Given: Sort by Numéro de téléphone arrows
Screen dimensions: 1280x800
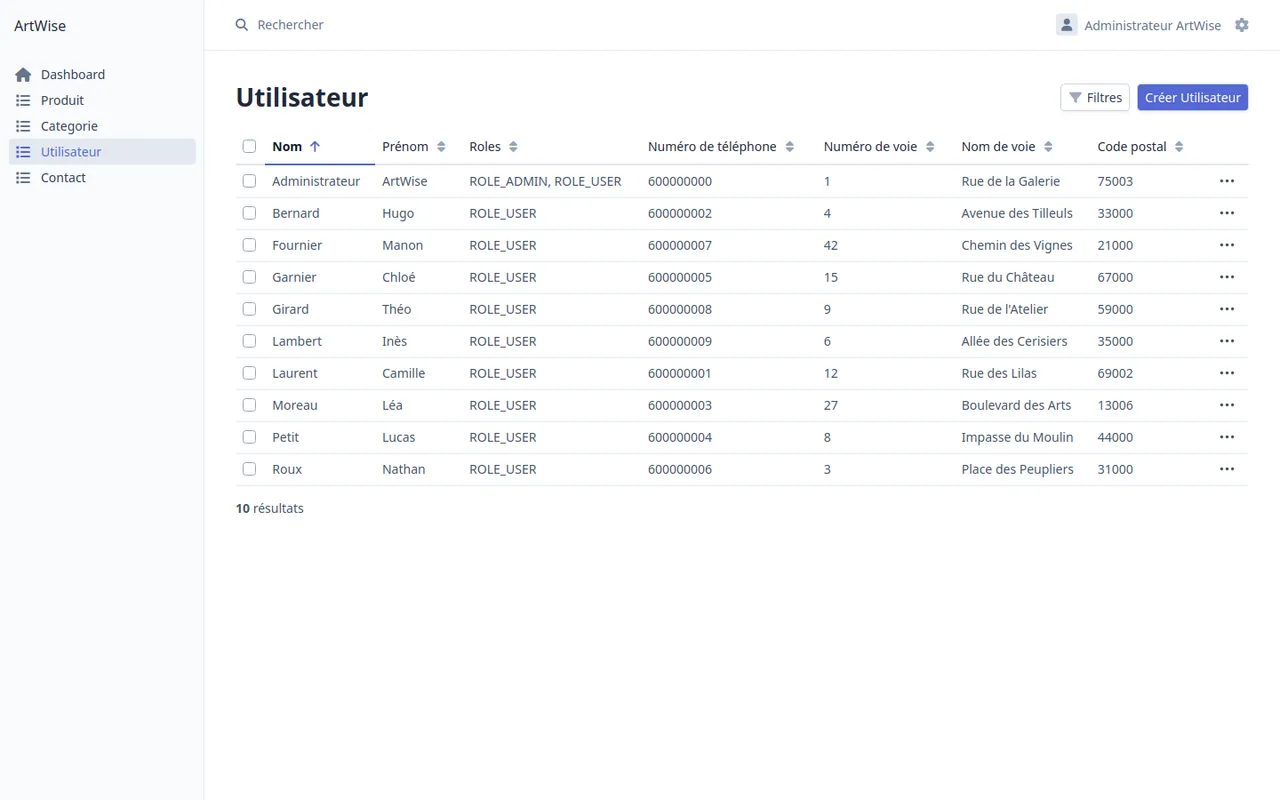Looking at the screenshot, I should pos(789,147).
